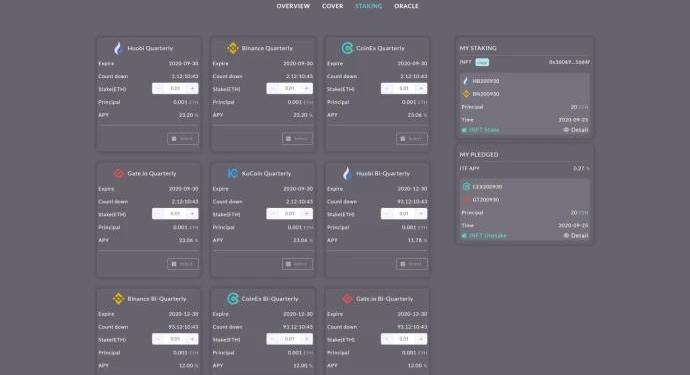Increase KuCoin Quarterly stake with plus

(x=307, y=214)
